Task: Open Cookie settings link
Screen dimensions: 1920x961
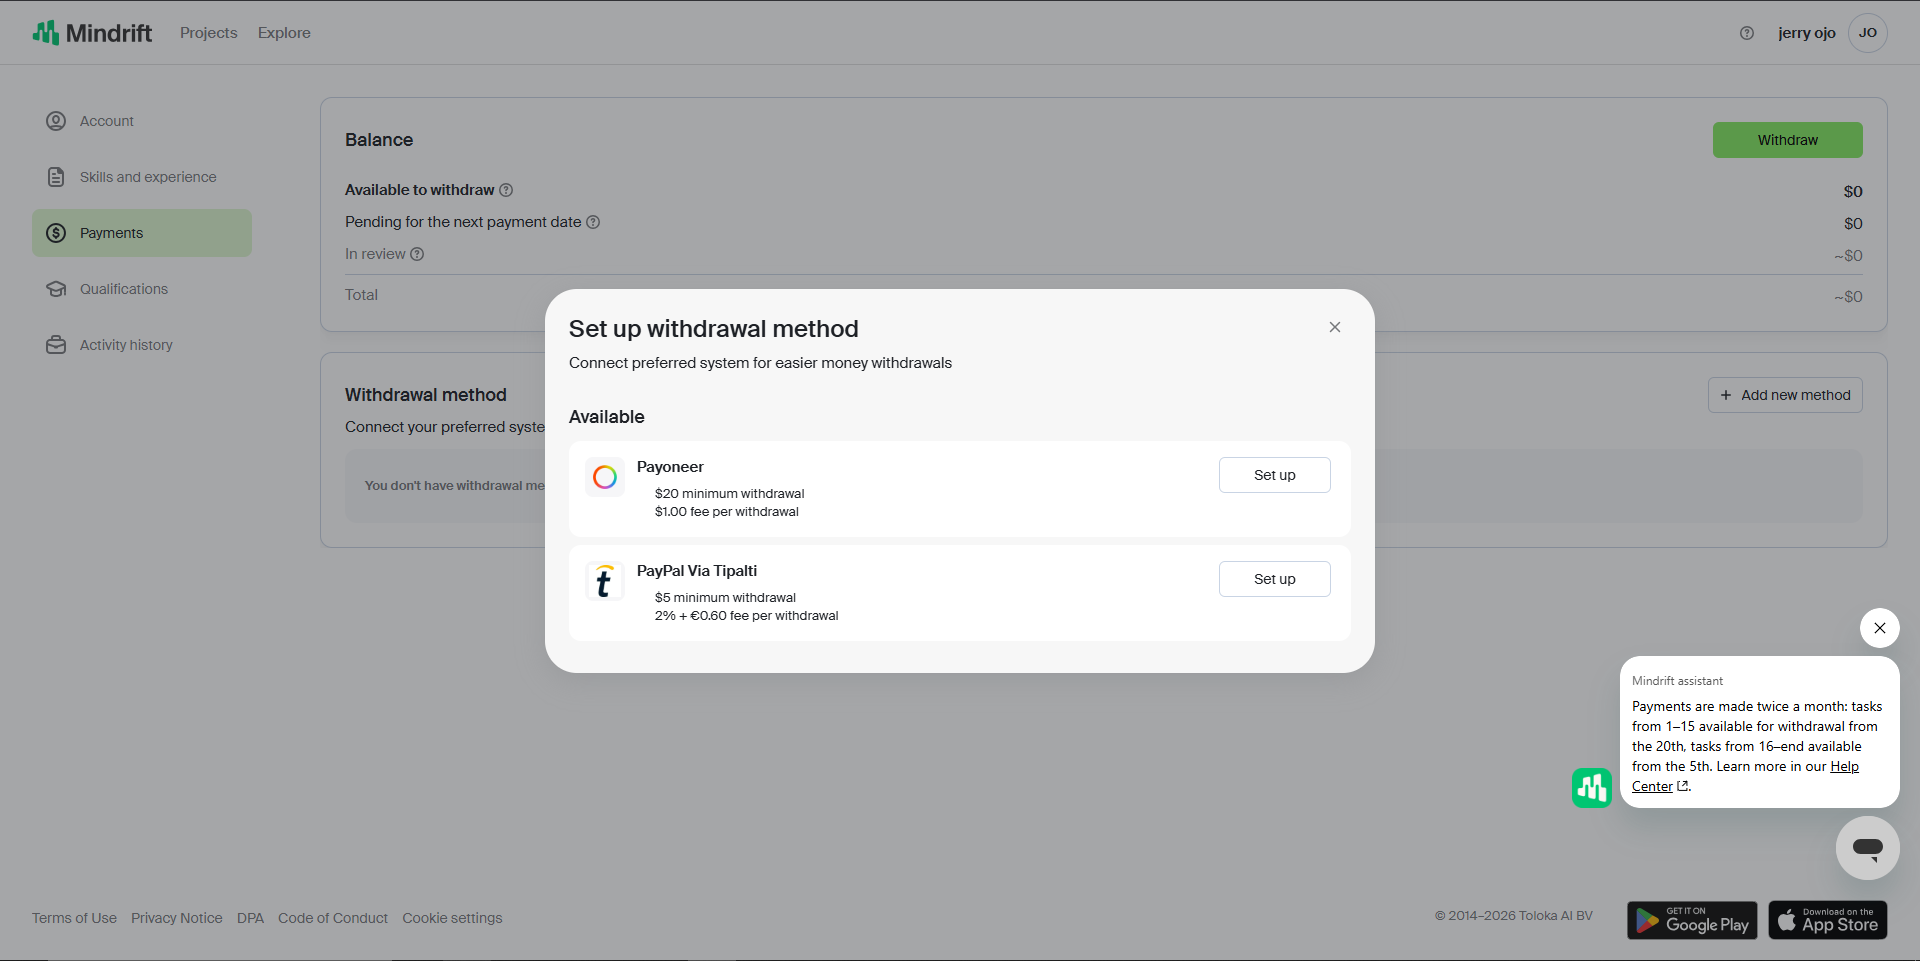Action: coord(452,918)
